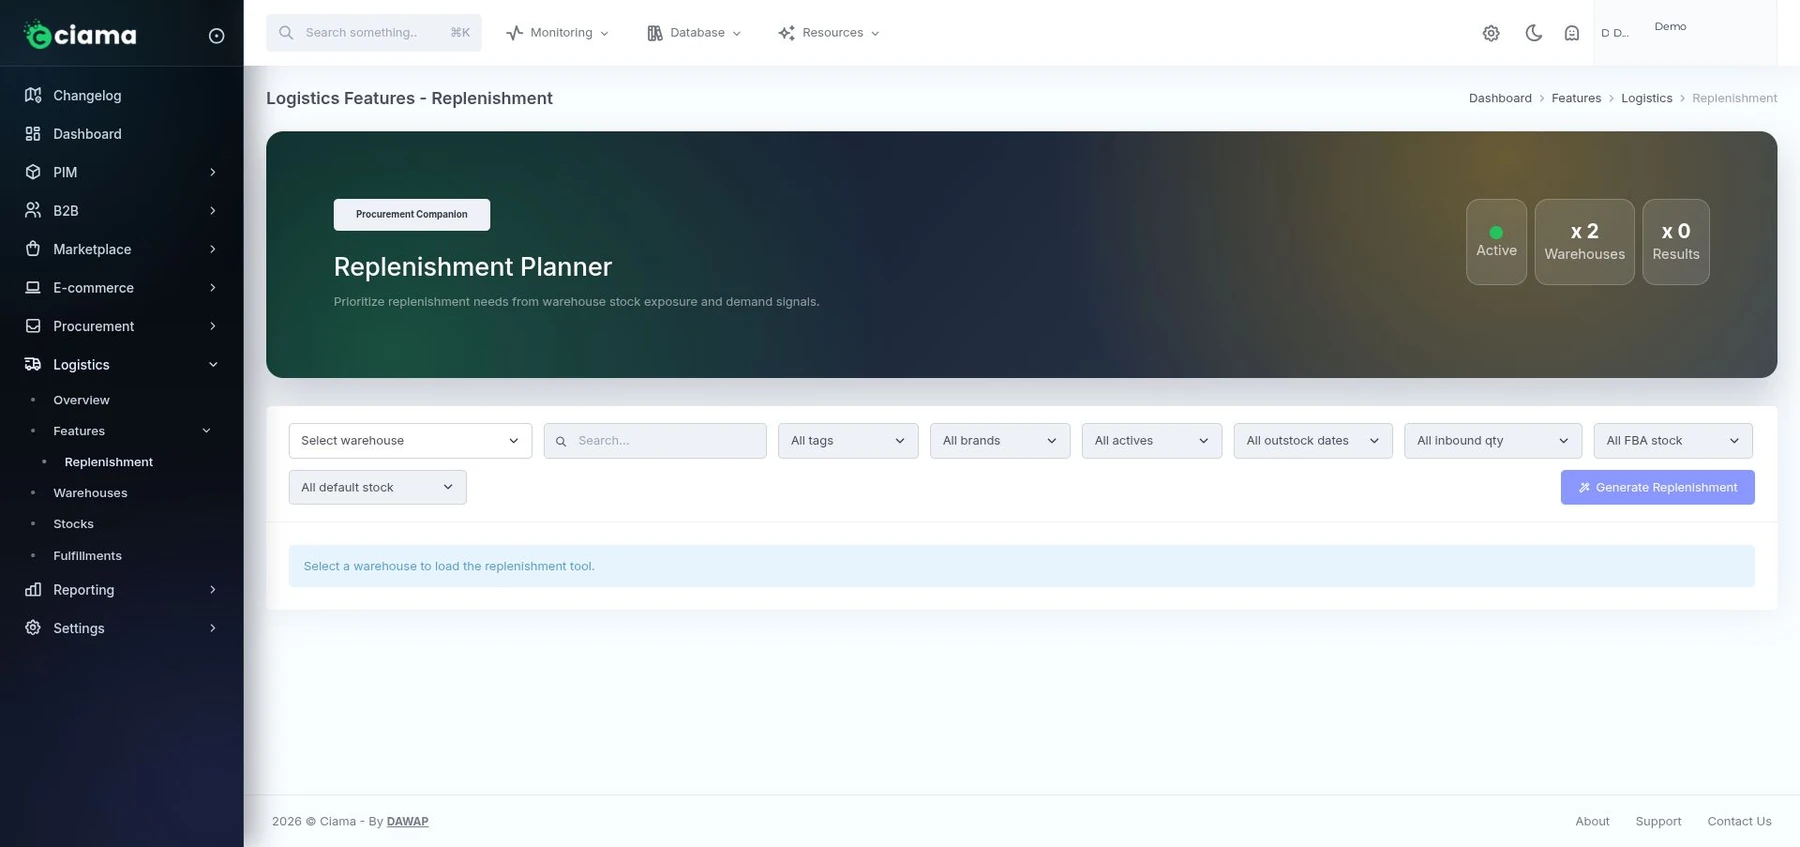Click the Settings gear icon in sidebar
Image resolution: width=1800 pixels, height=847 pixels.
click(33, 628)
